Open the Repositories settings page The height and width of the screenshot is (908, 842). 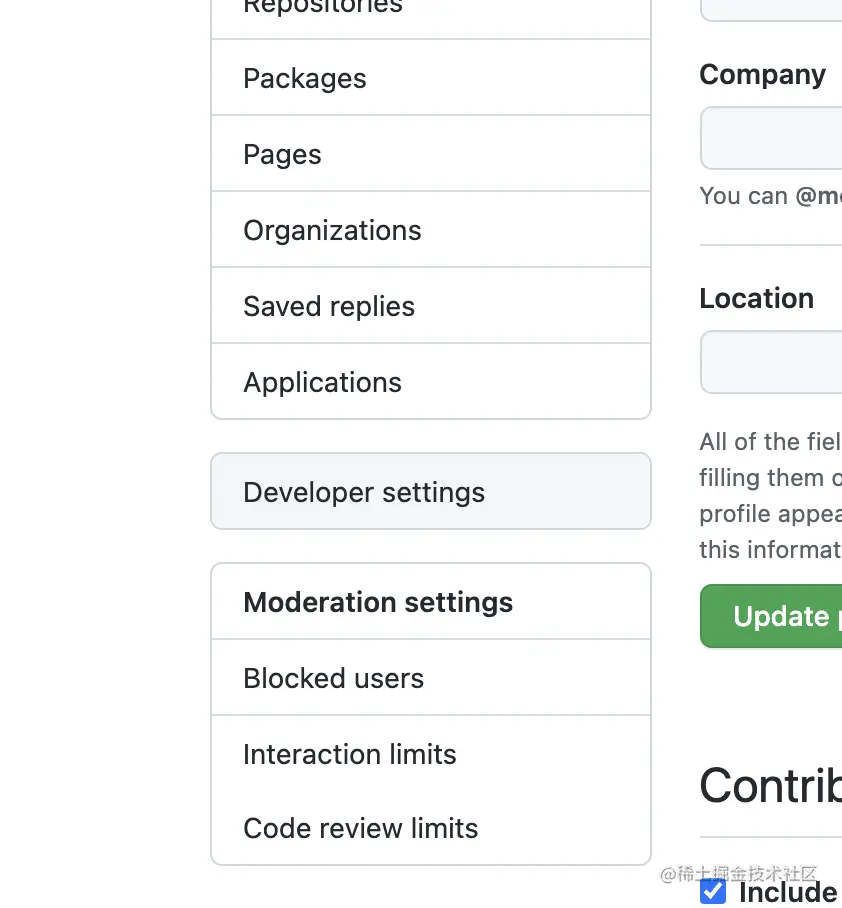[x=322, y=8]
